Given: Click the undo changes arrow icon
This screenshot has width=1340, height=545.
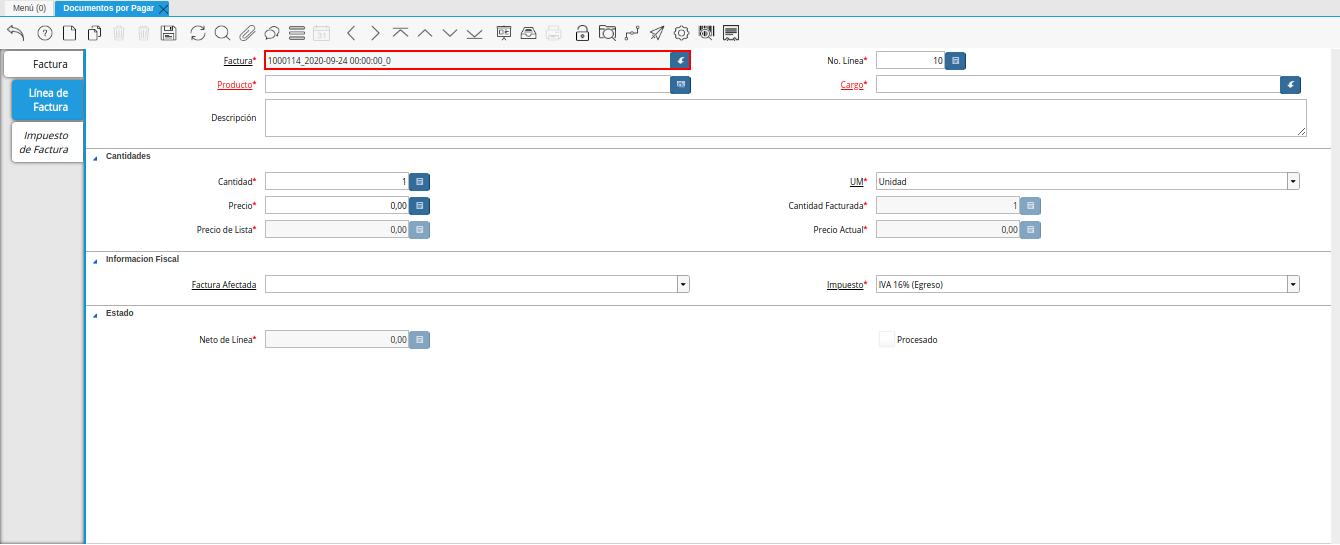Looking at the screenshot, I should pyautogui.click(x=15, y=33).
